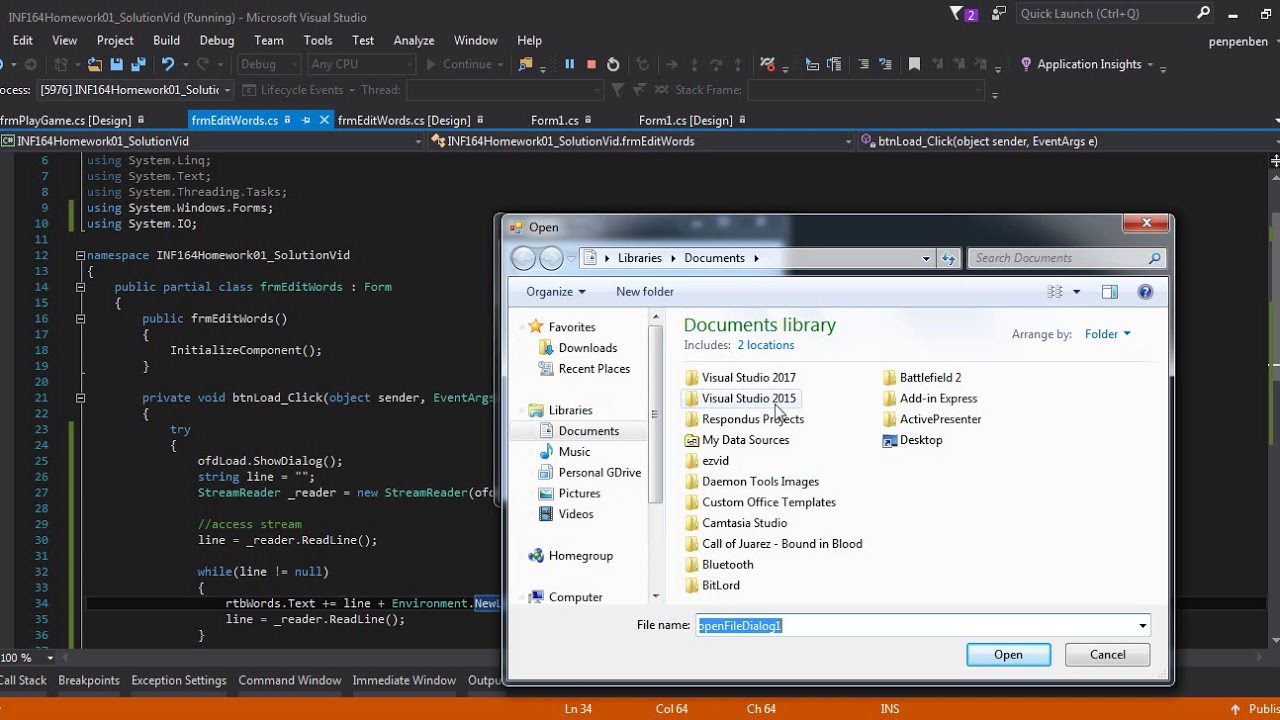This screenshot has height=720, width=1280.
Task: Click the Application Insights lightbulb icon
Action: (x=1026, y=64)
